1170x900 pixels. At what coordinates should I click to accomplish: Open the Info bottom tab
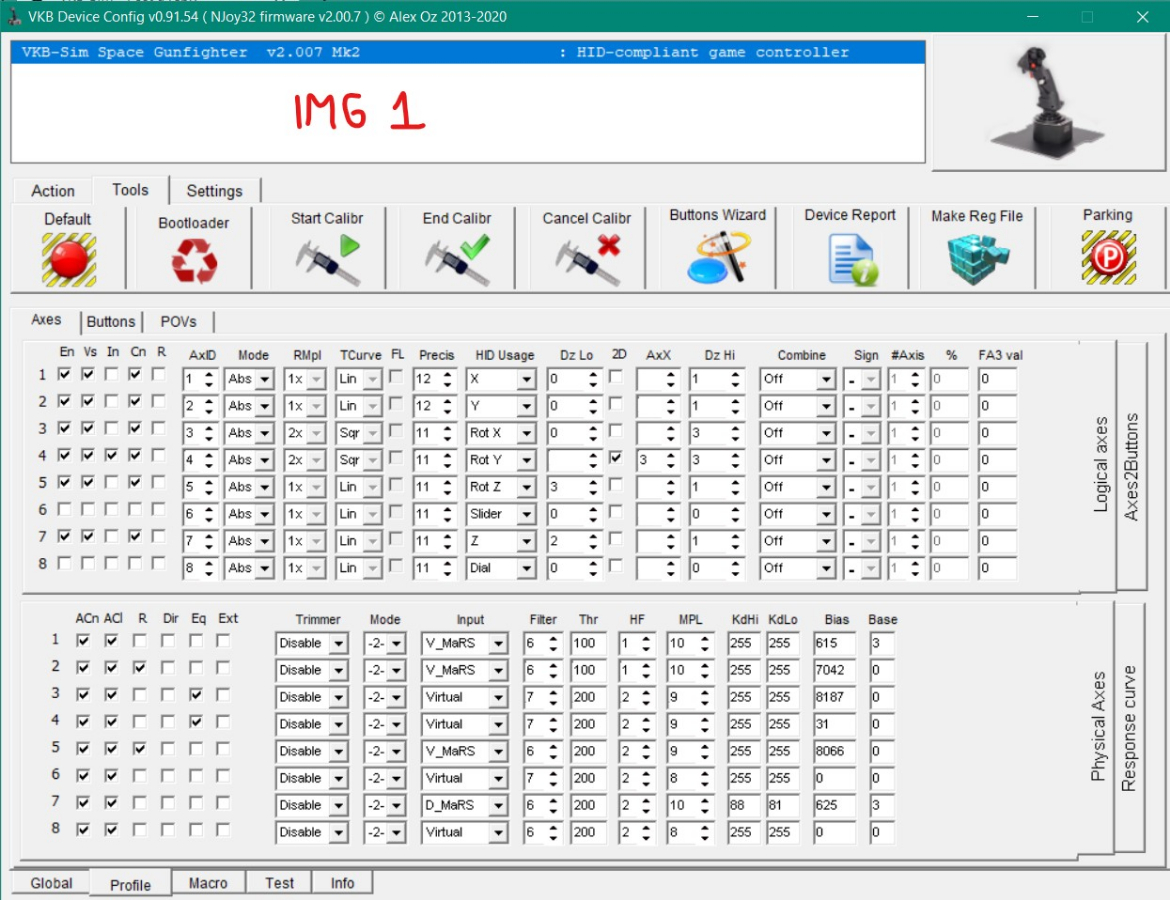tap(342, 883)
